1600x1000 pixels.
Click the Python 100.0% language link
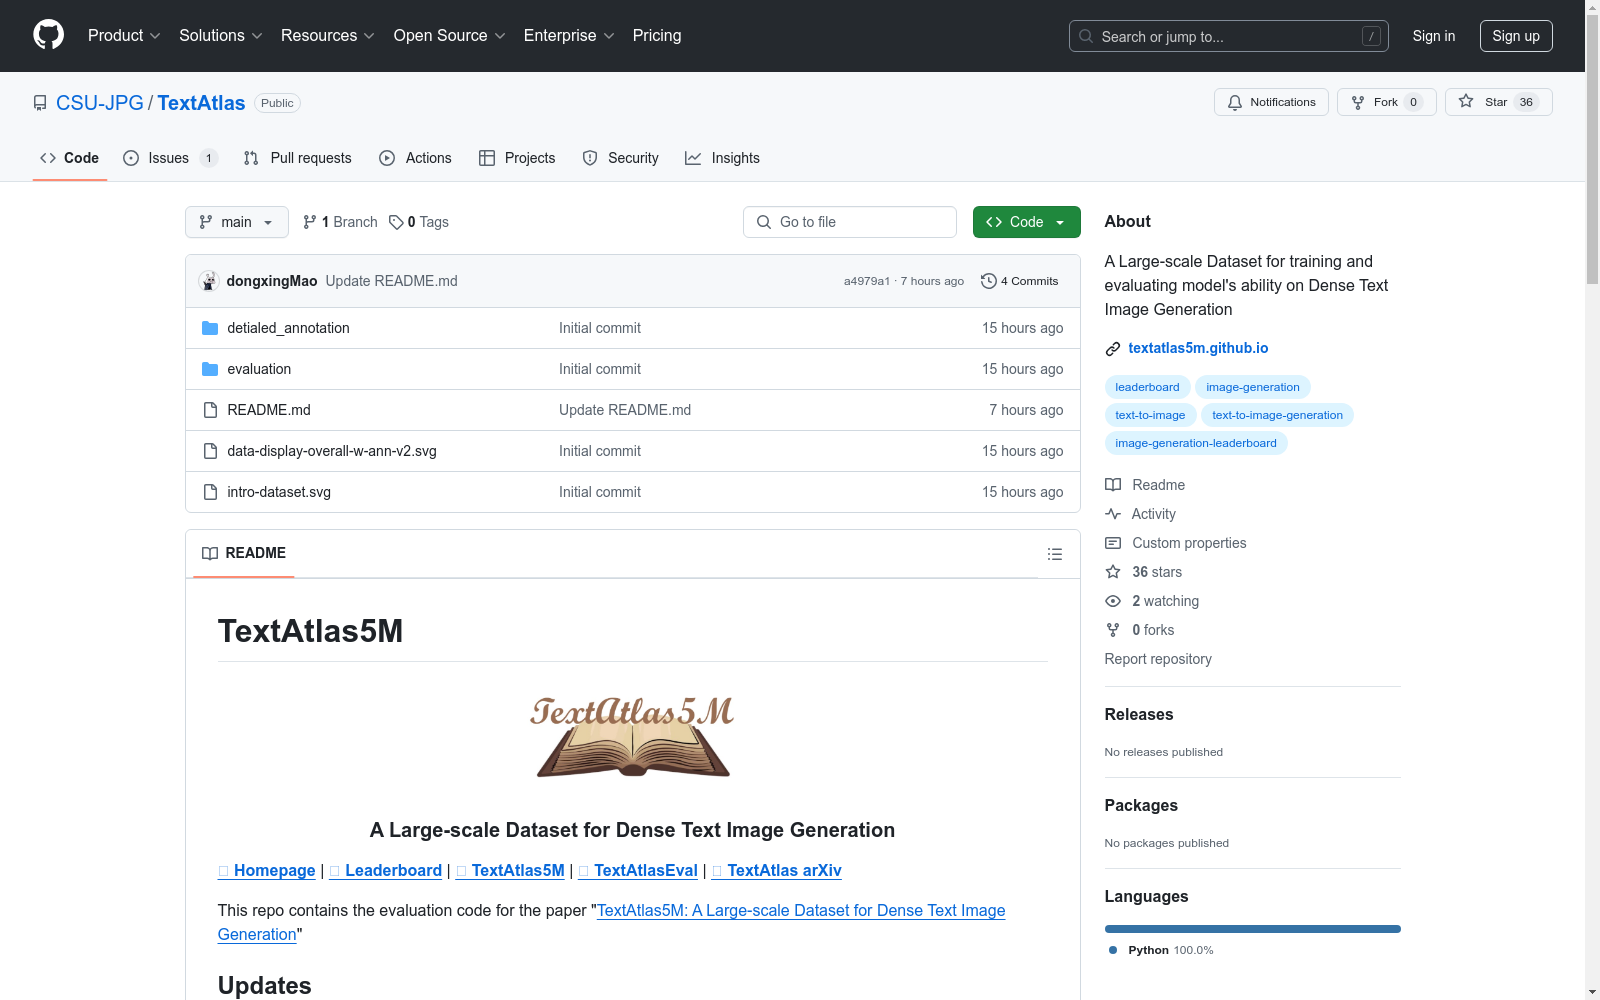(x=1161, y=950)
